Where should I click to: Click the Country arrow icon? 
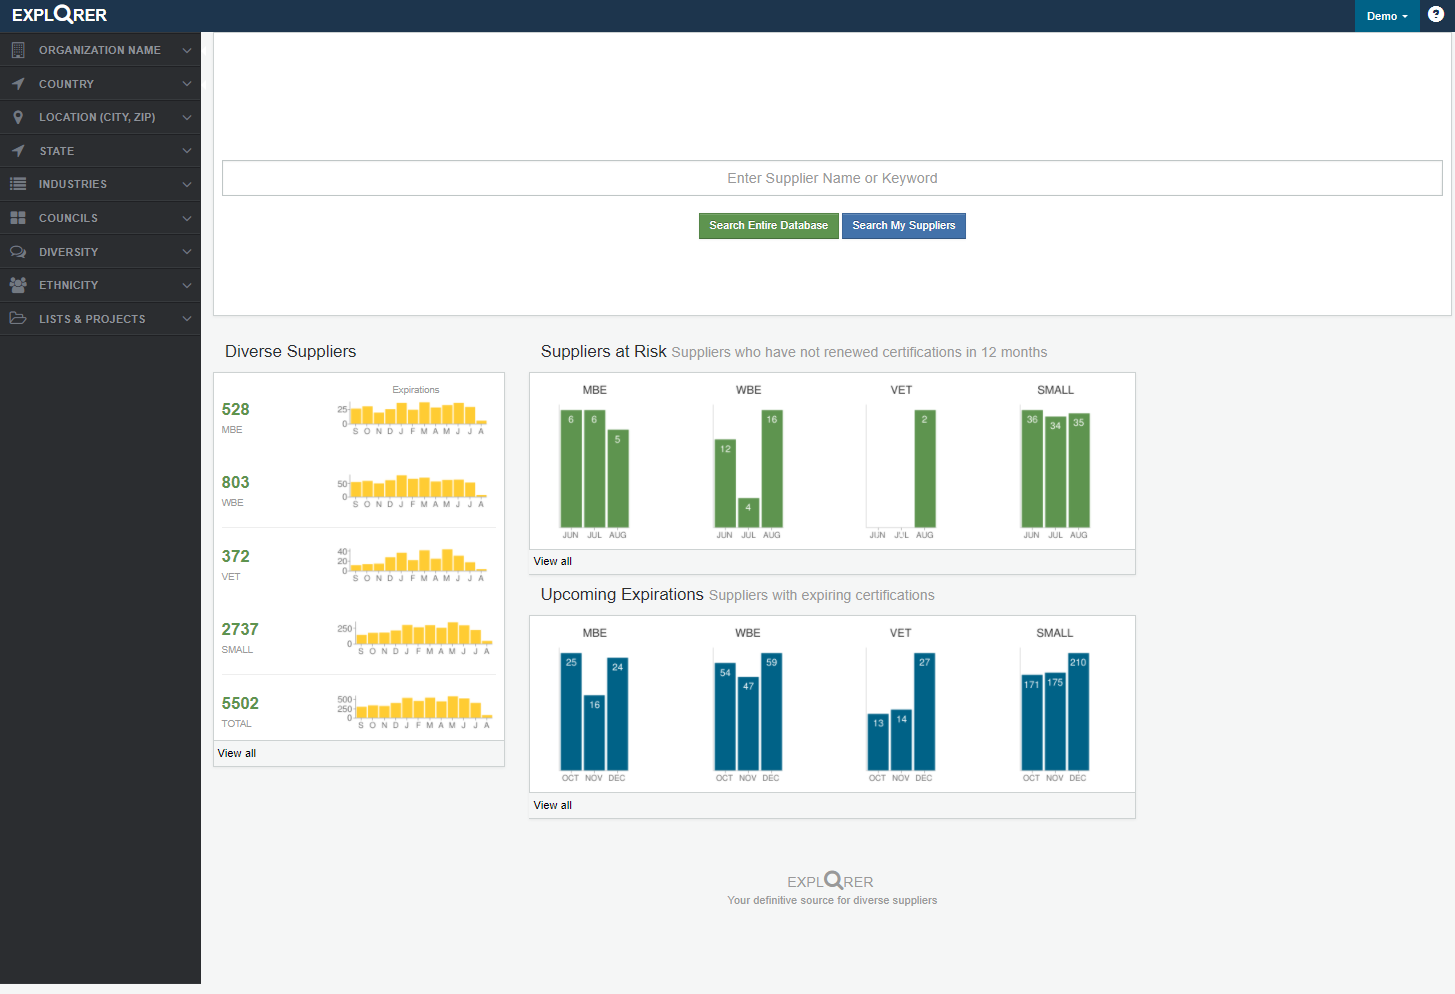(18, 84)
